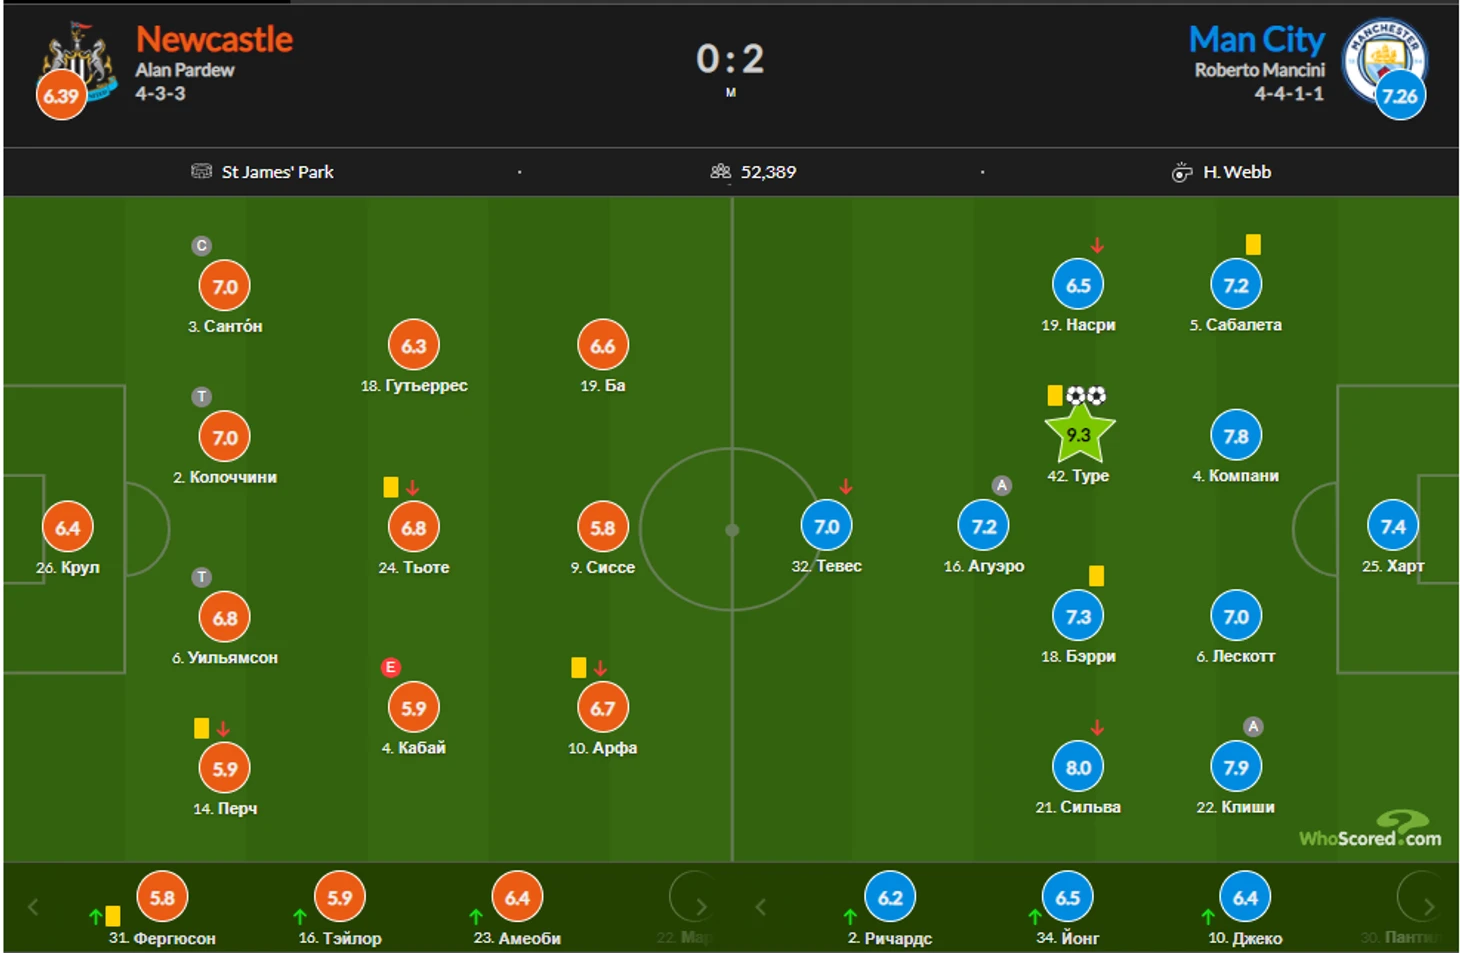Show next Man City substitutes with right arrow
The image size is (1460, 953).
pyautogui.click(x=1428, y=907)
